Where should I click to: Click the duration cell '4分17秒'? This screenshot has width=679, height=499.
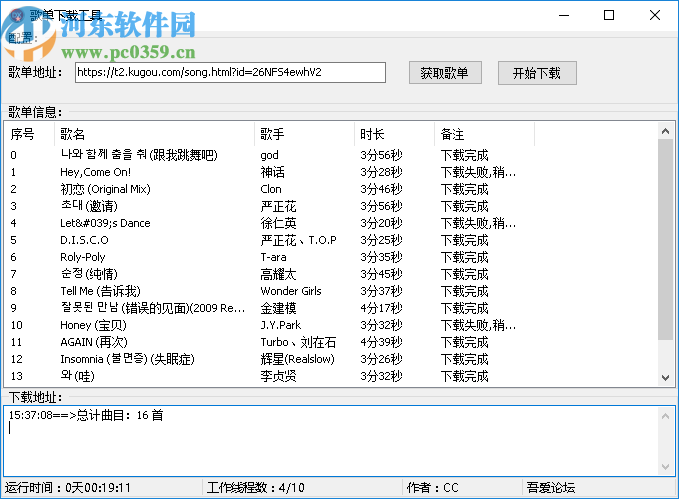click(x=382, y=308)
